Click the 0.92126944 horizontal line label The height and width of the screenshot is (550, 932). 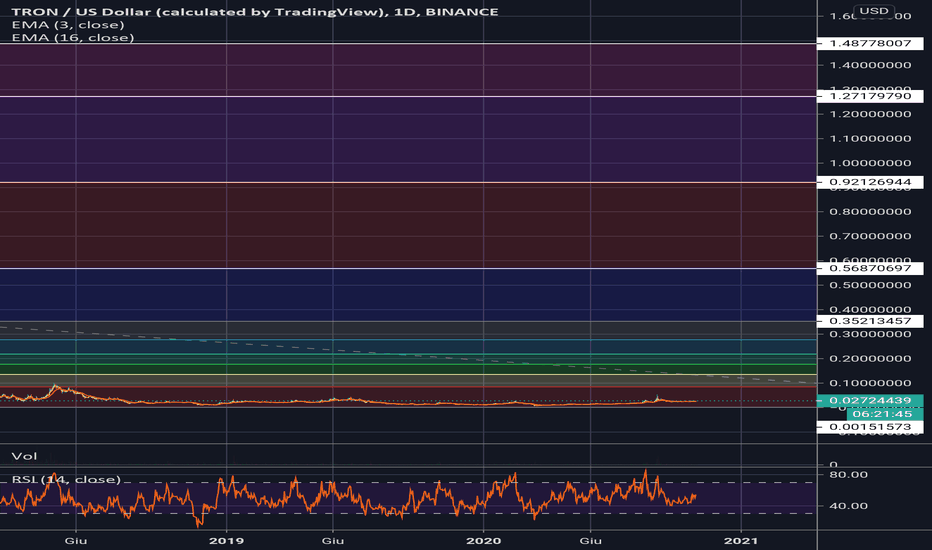(870, 182)
